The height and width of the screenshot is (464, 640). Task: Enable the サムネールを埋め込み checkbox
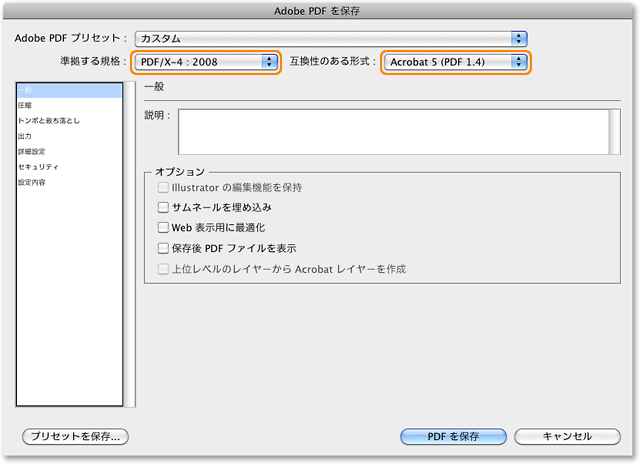coord(164,208)
